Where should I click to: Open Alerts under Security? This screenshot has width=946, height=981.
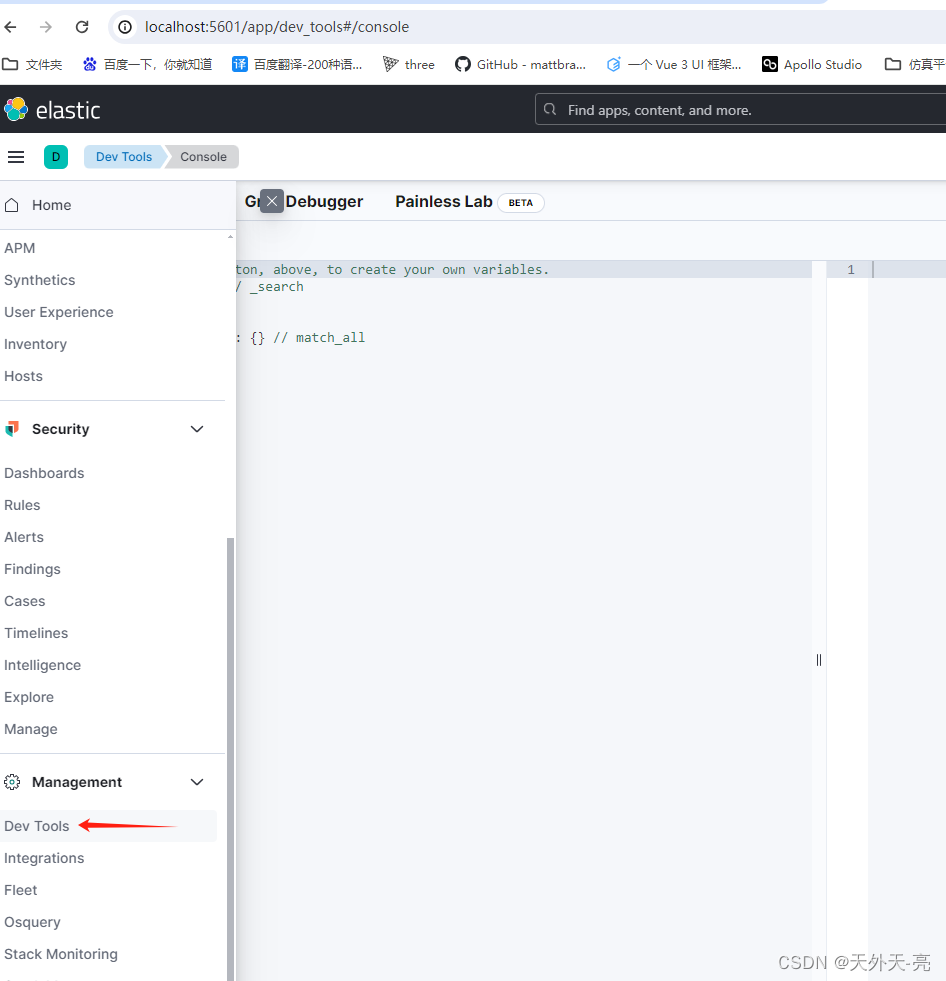[x=24, y=537]
